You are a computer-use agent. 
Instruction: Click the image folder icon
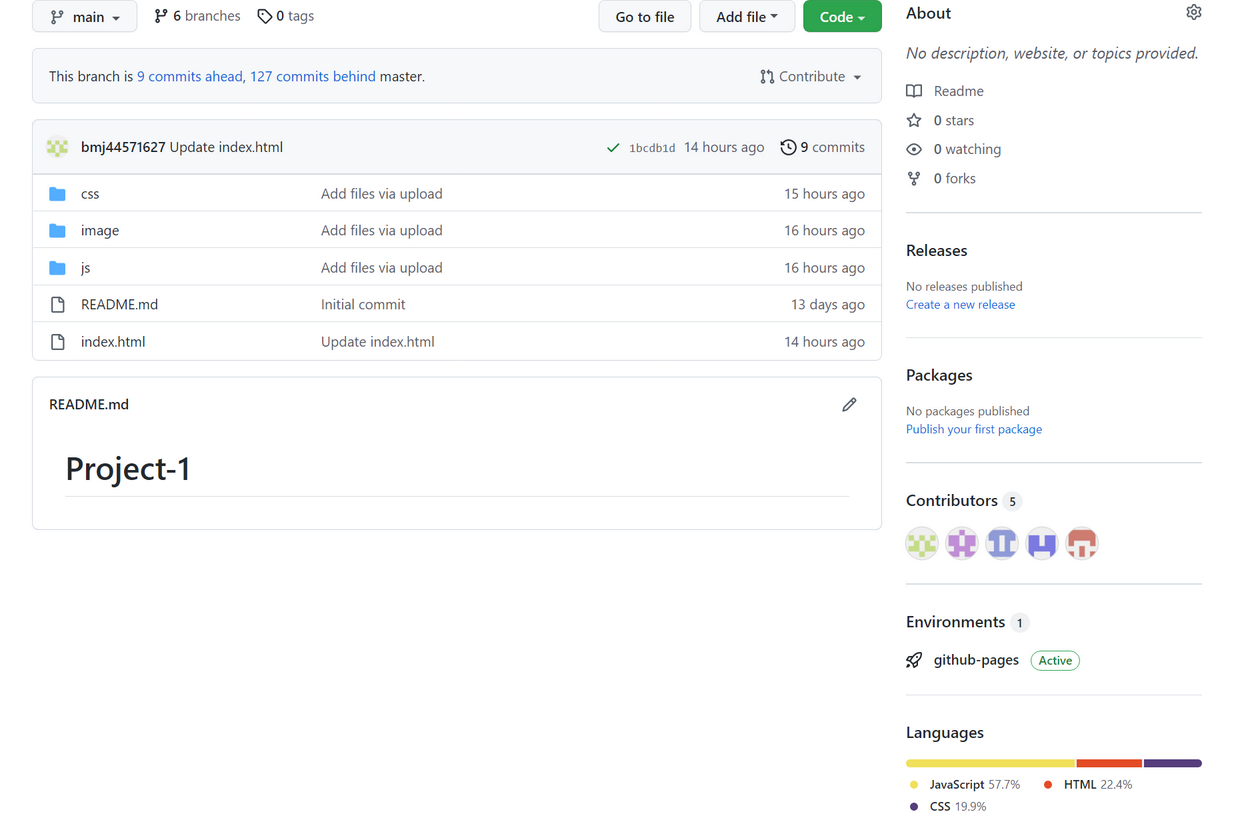tap(58, 231)
